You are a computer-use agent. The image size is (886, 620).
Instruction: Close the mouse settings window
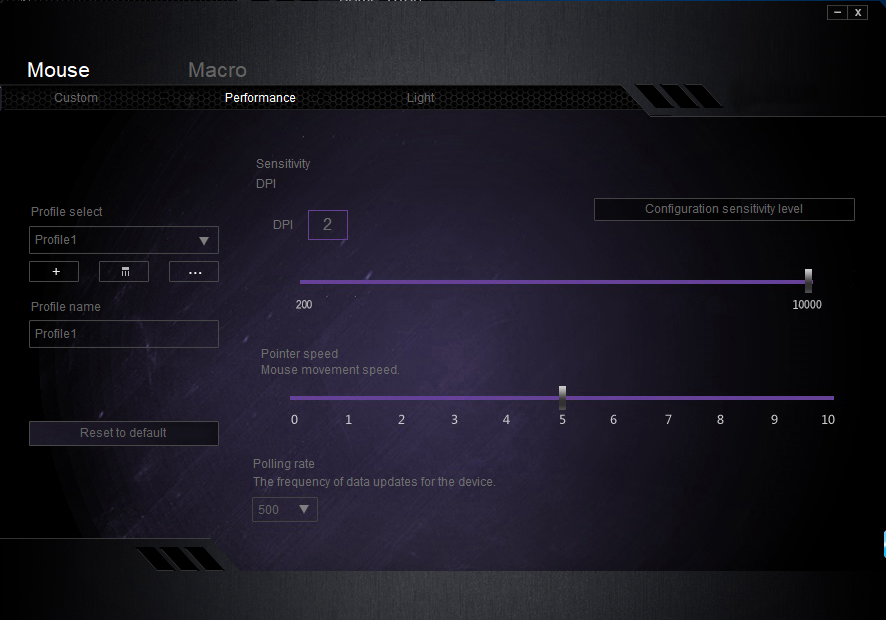pos(858,12)
